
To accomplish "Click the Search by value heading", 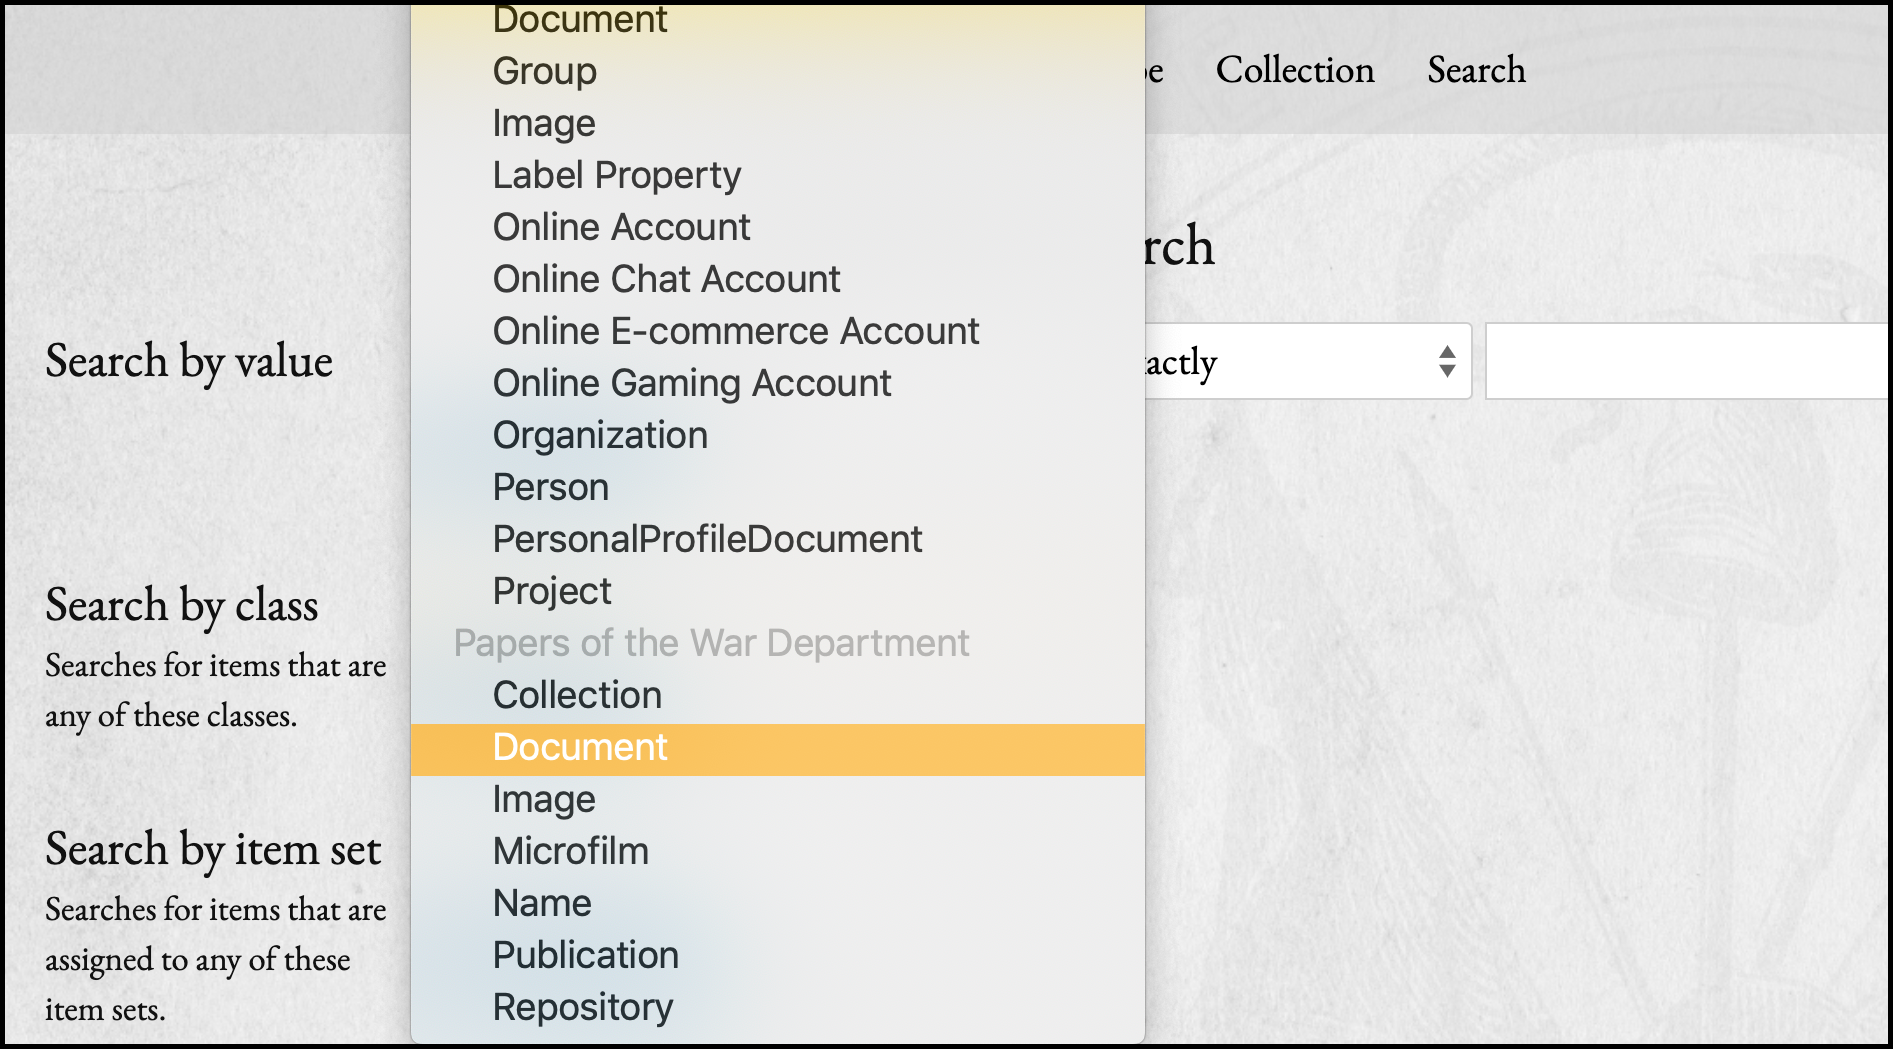I will coord(188,362).
